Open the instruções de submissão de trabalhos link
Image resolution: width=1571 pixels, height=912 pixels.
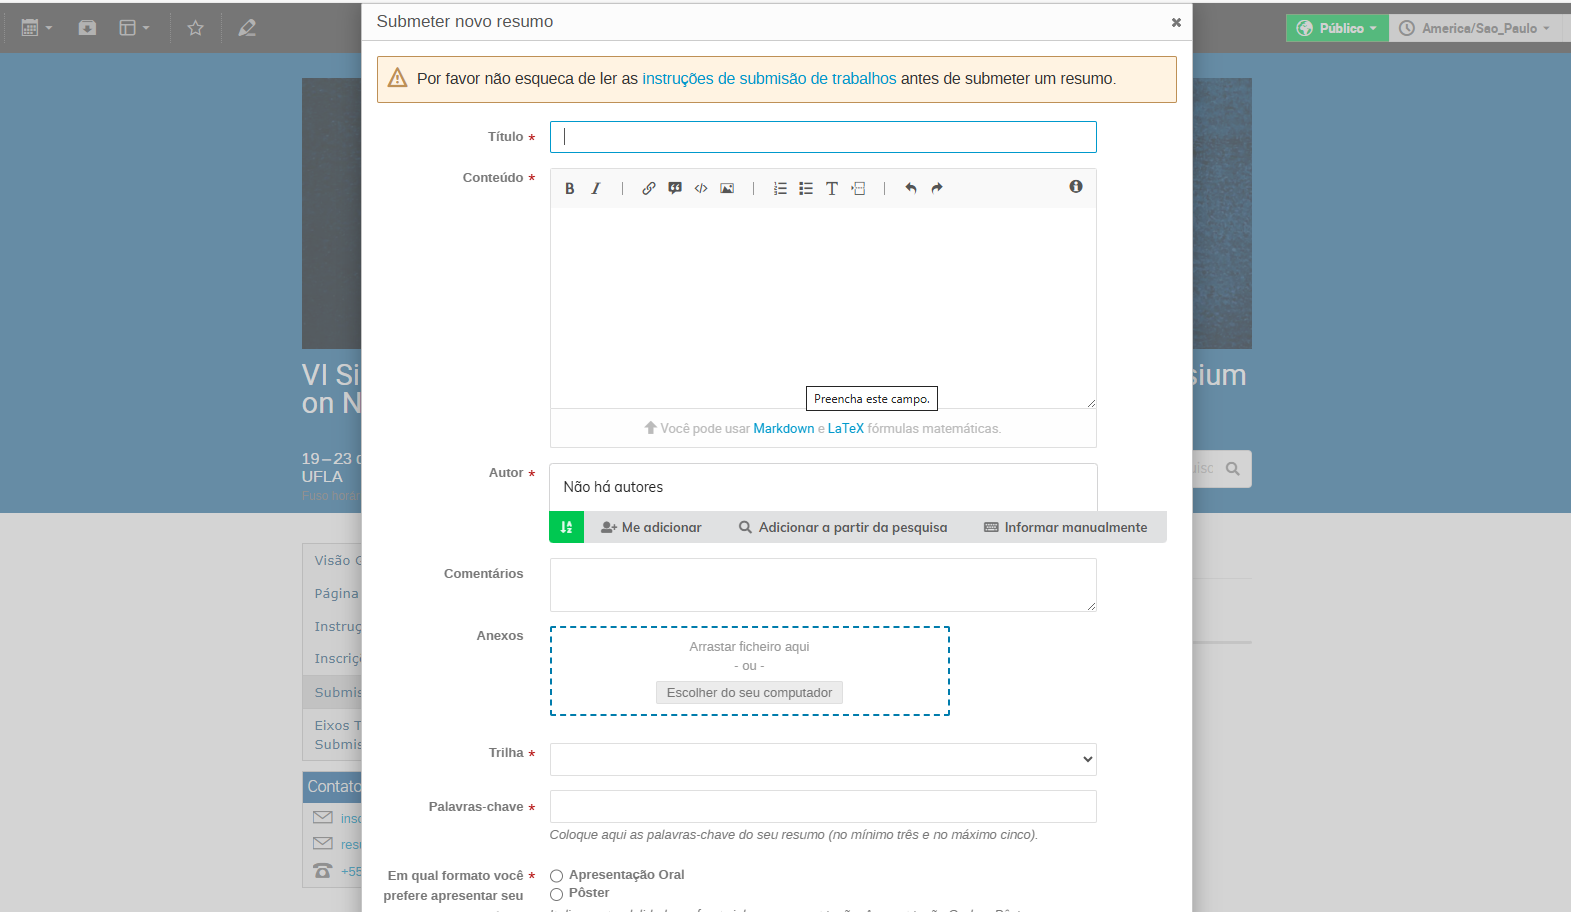click(x=768, y=79)
